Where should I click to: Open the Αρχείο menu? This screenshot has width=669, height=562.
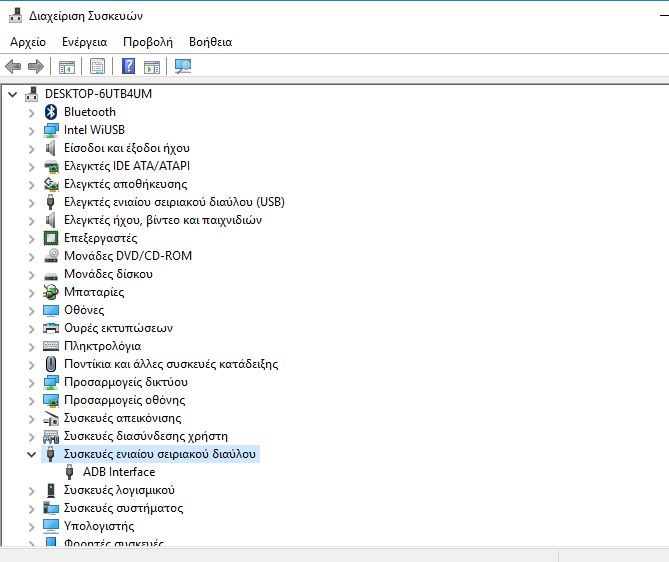pyautogui.click(x=28, y=42)
